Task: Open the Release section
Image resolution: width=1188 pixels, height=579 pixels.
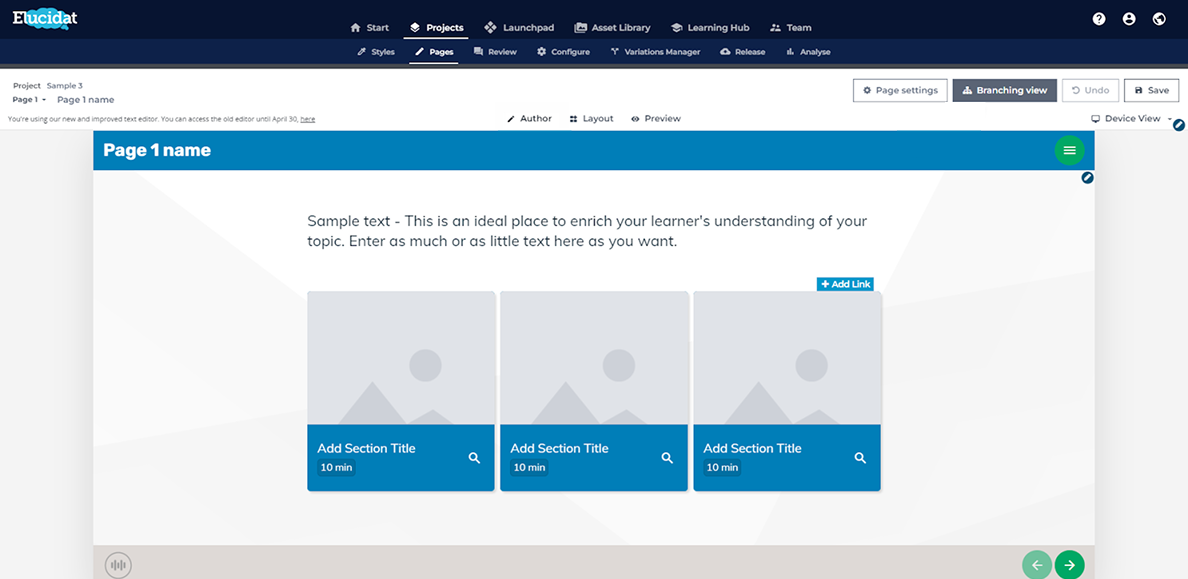Action: click(742, 52)
